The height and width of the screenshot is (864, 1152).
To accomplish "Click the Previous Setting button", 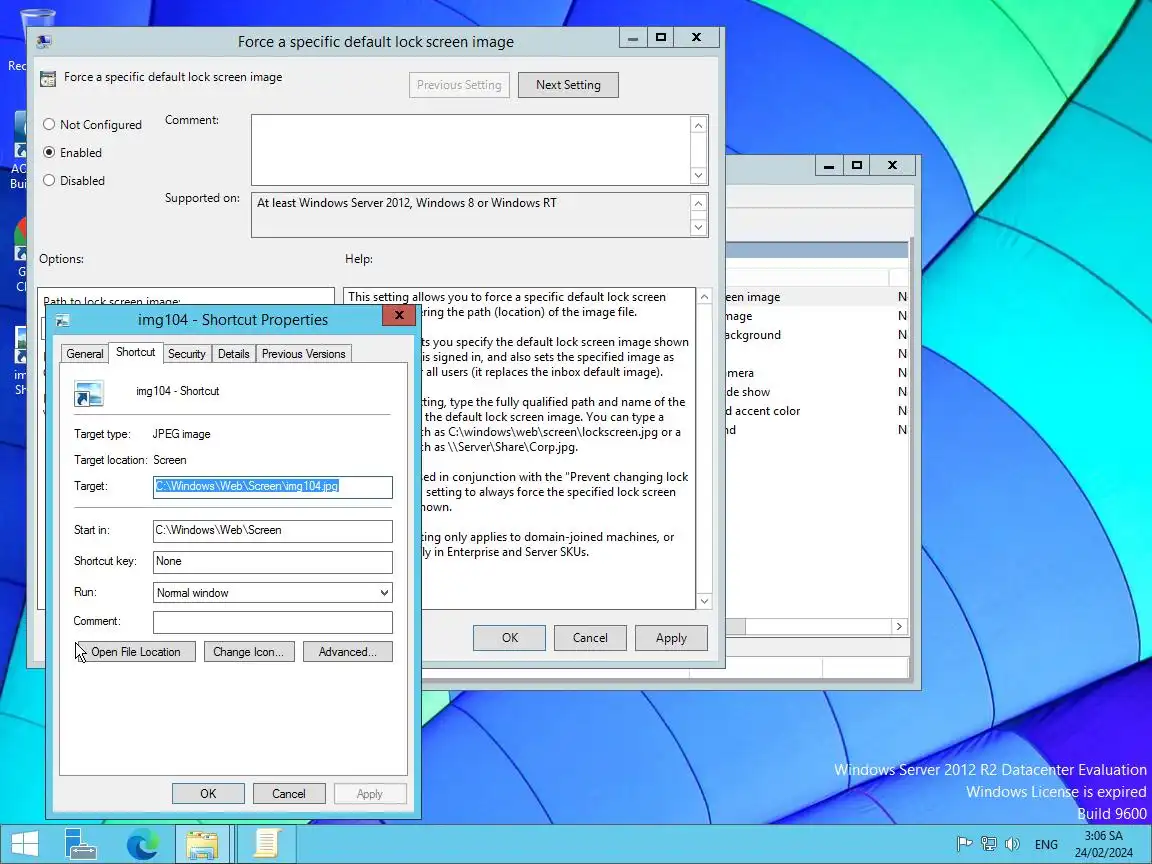I will coord(459,84).
